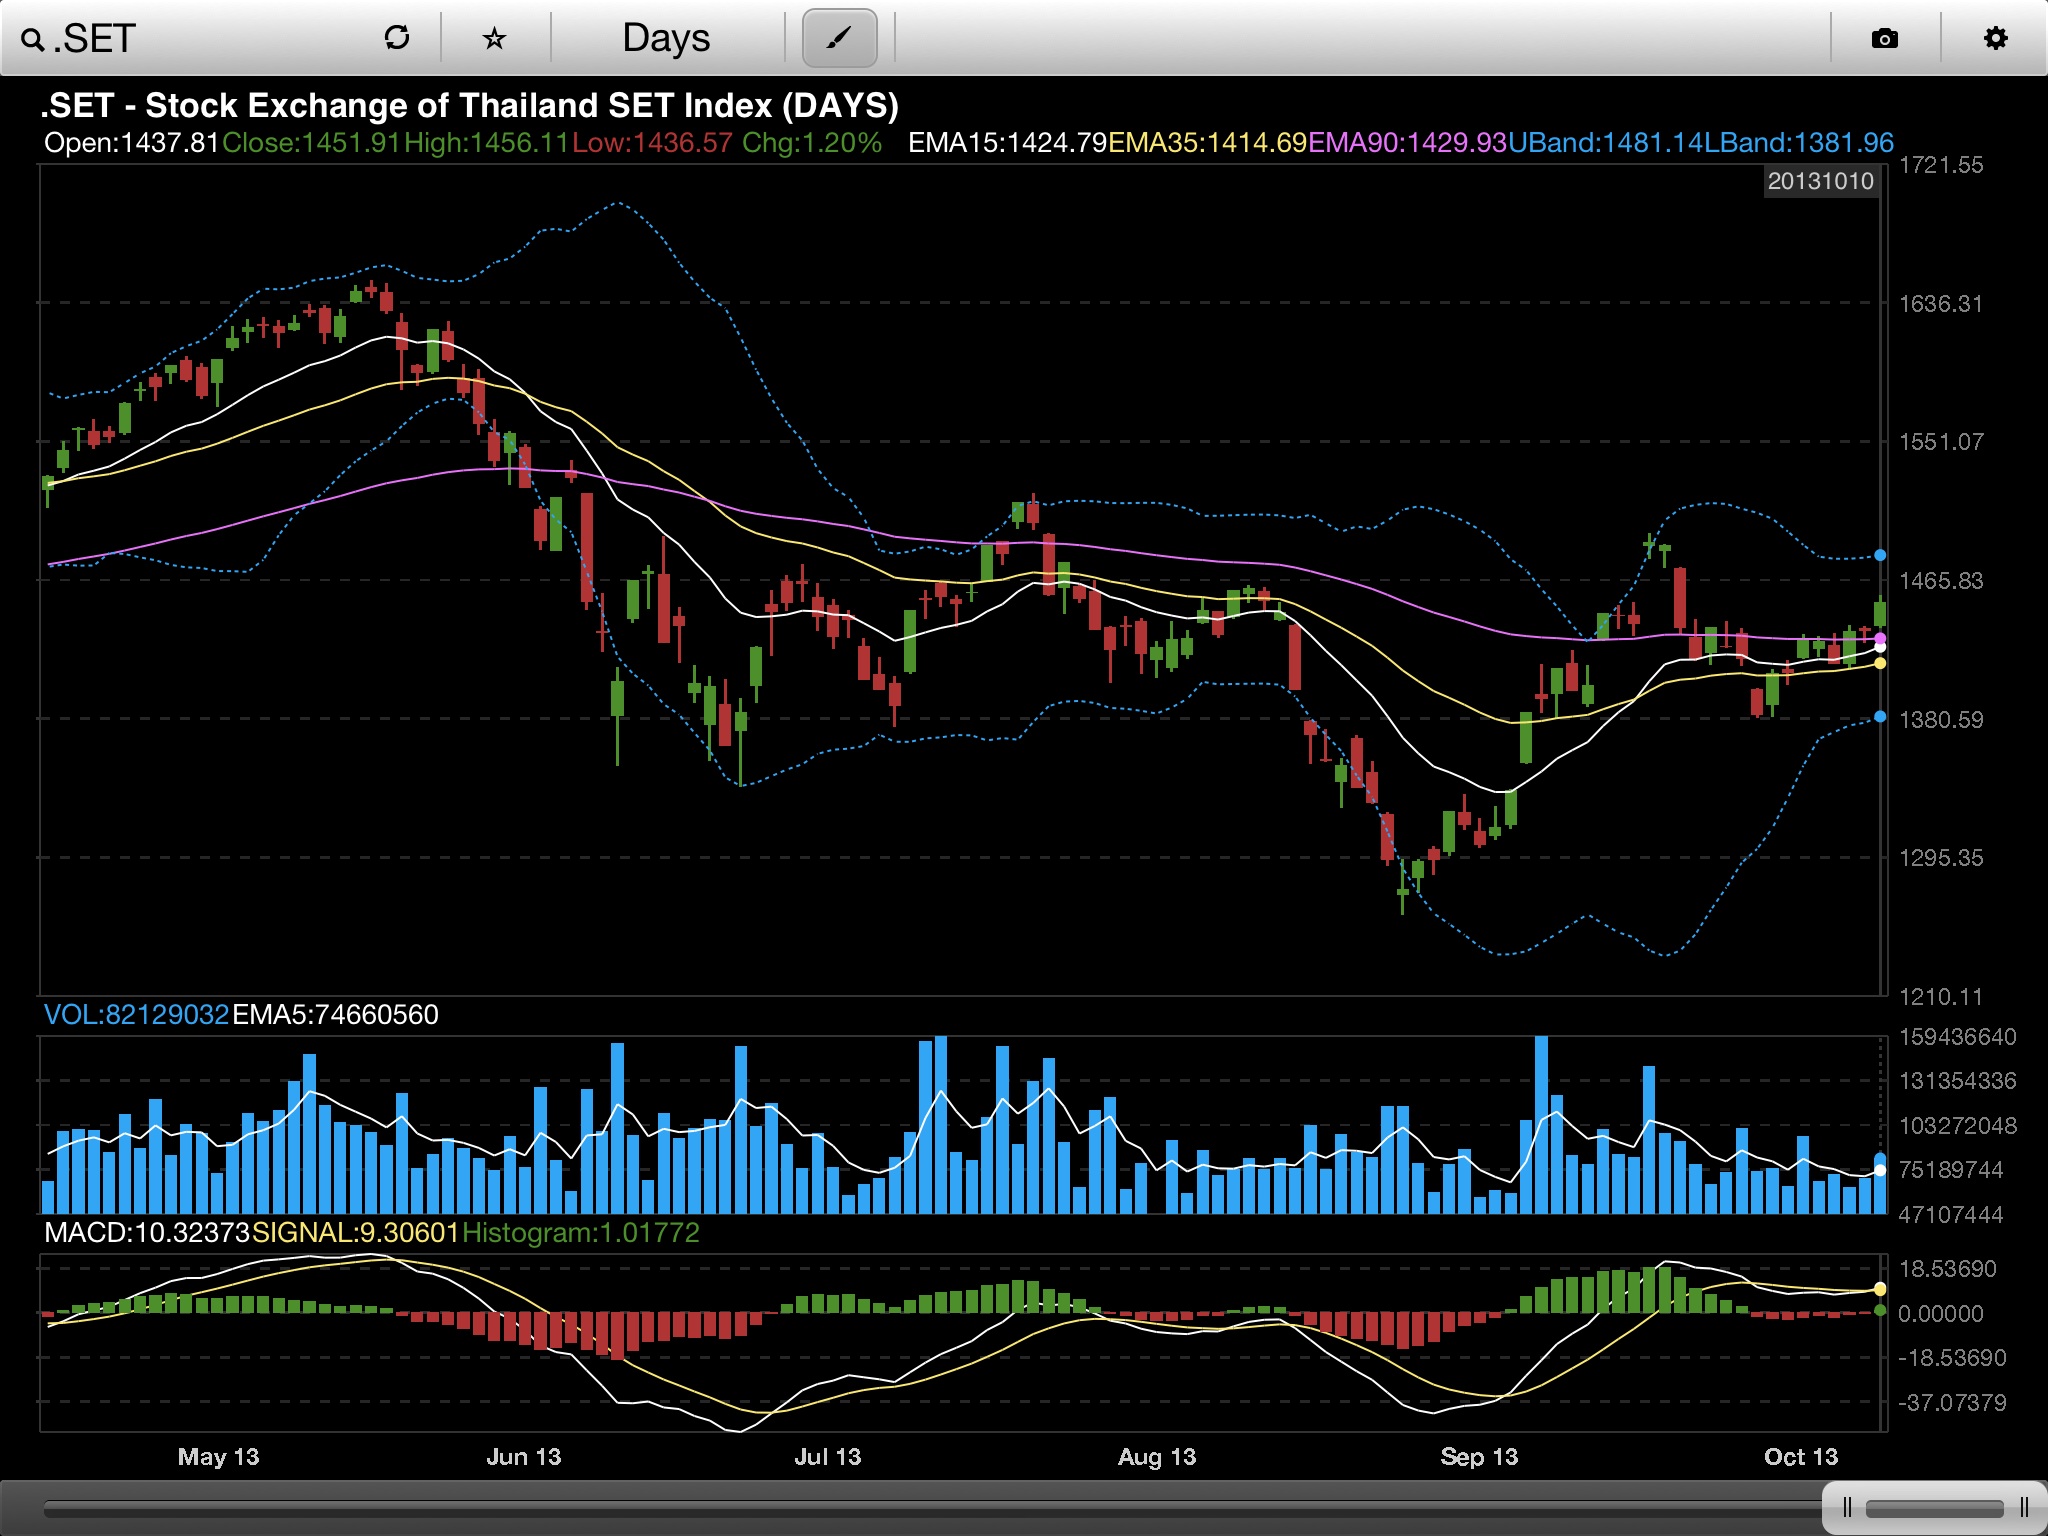The width and height of the screenshot is (2048, 1536).
Task: Toggle the drawing brush tool
Action: [x=840, y=38]
